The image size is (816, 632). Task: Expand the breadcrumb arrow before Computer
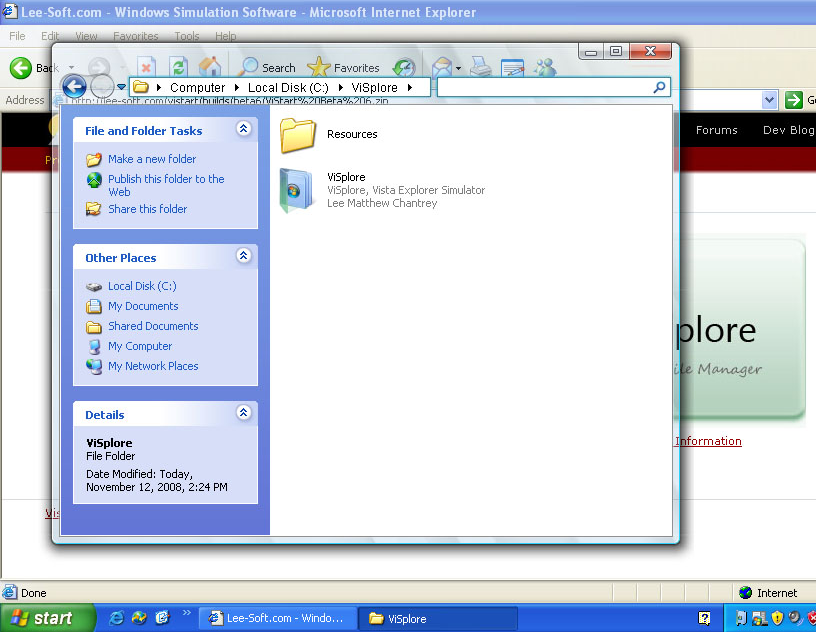coord(159,87)
